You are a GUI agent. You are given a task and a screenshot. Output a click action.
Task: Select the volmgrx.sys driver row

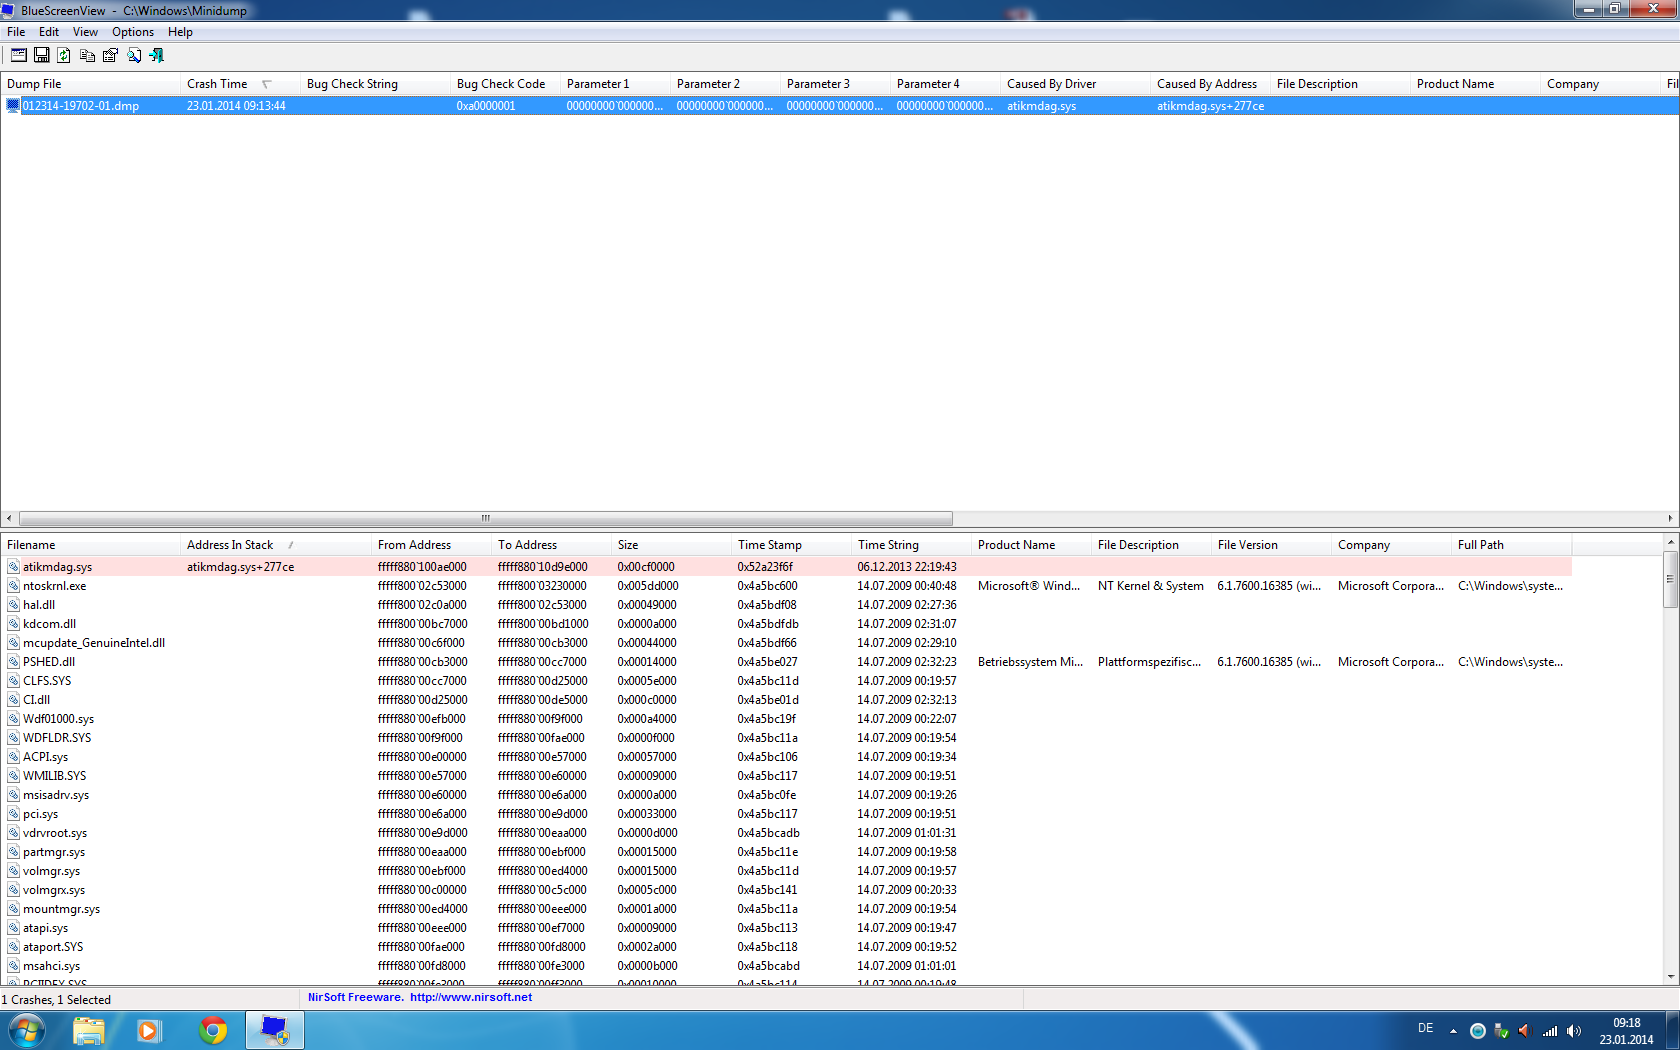786,890
